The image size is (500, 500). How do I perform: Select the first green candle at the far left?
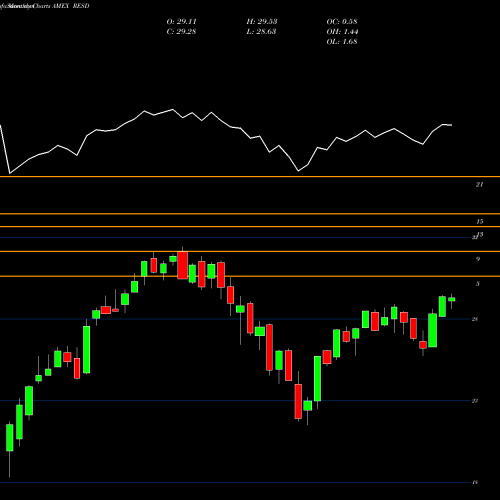10,438
